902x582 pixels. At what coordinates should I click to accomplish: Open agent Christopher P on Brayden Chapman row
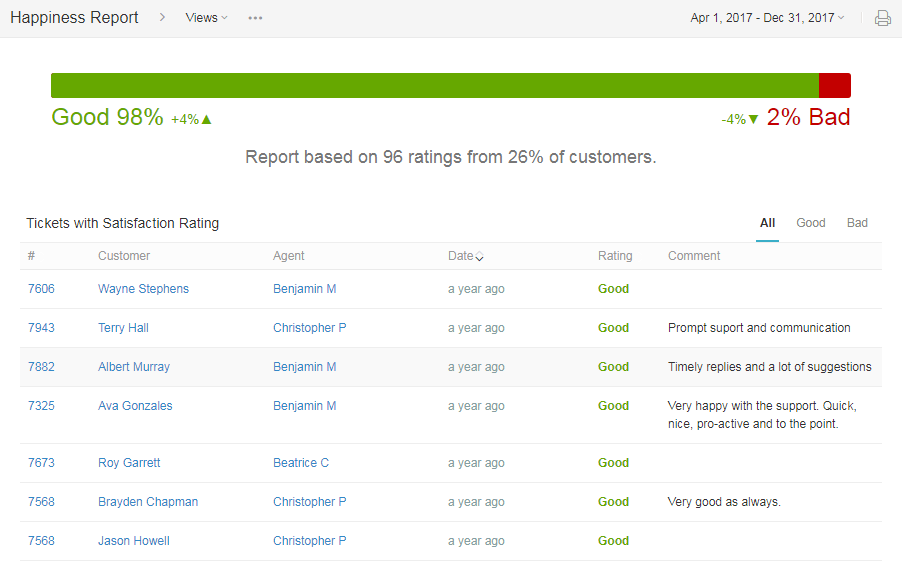[309, 502]
